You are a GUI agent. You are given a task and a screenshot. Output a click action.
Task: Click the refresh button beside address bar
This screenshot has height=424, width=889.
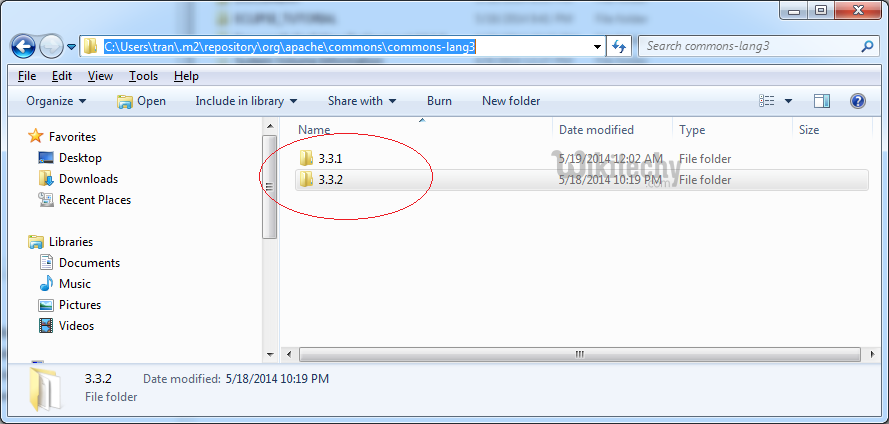click(619, 46)
